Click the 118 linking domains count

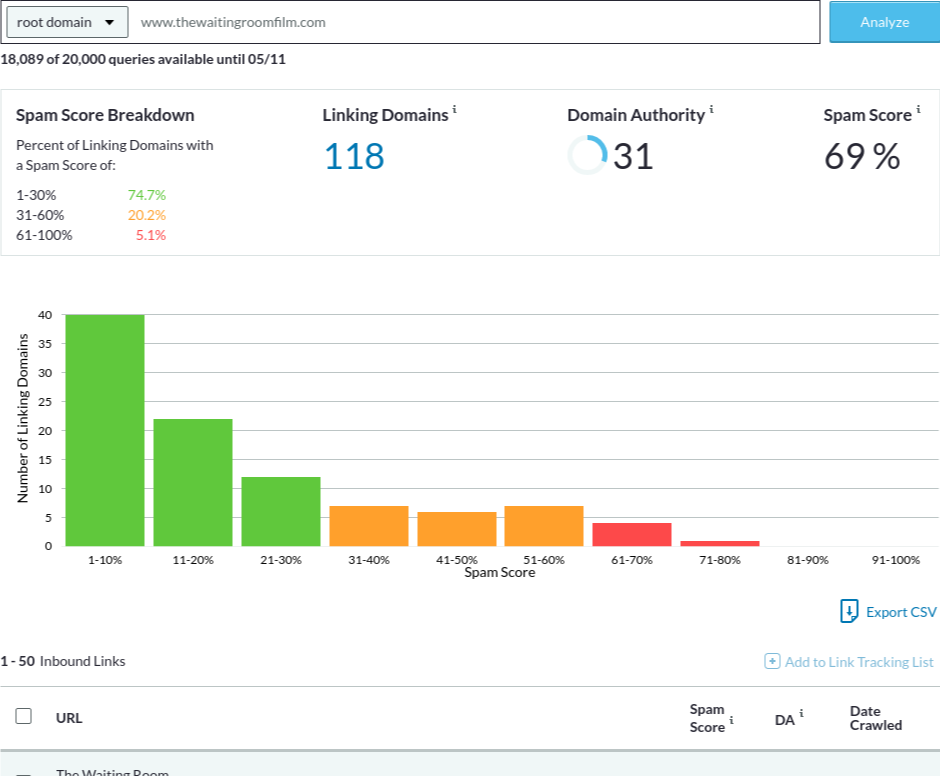point(353,157)
